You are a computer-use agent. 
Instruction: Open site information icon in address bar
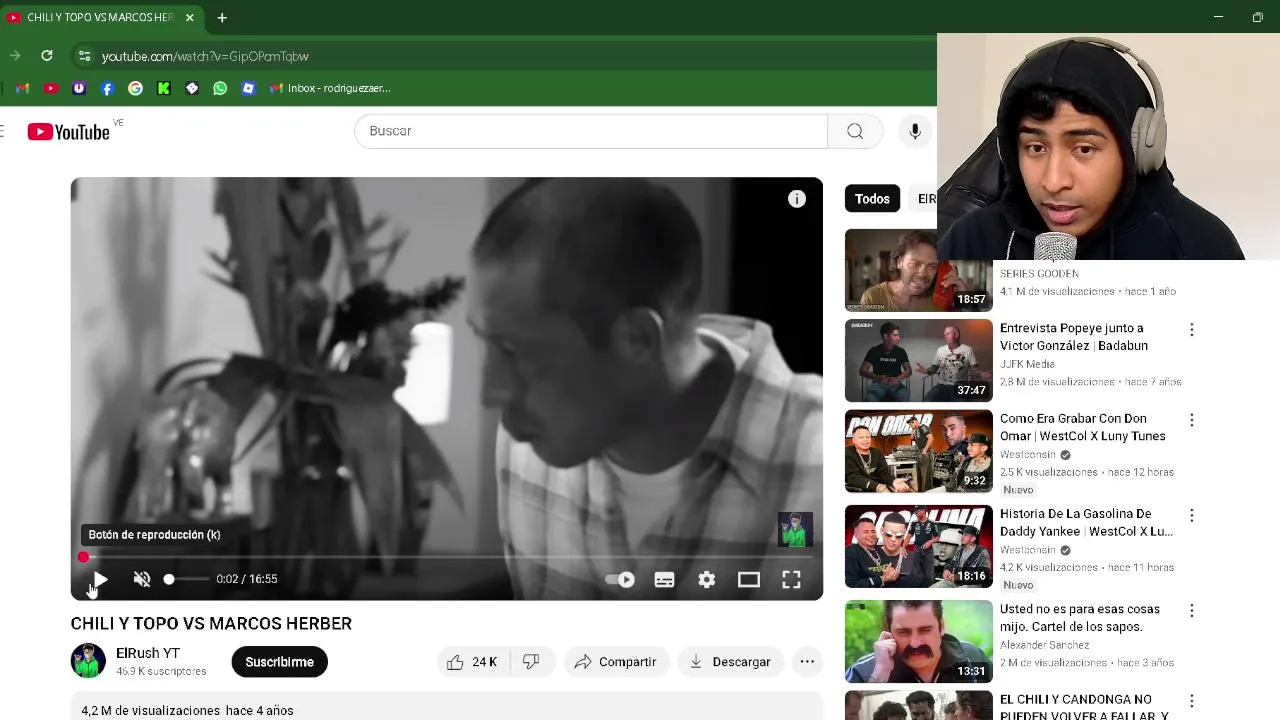(x=84, y=56)
